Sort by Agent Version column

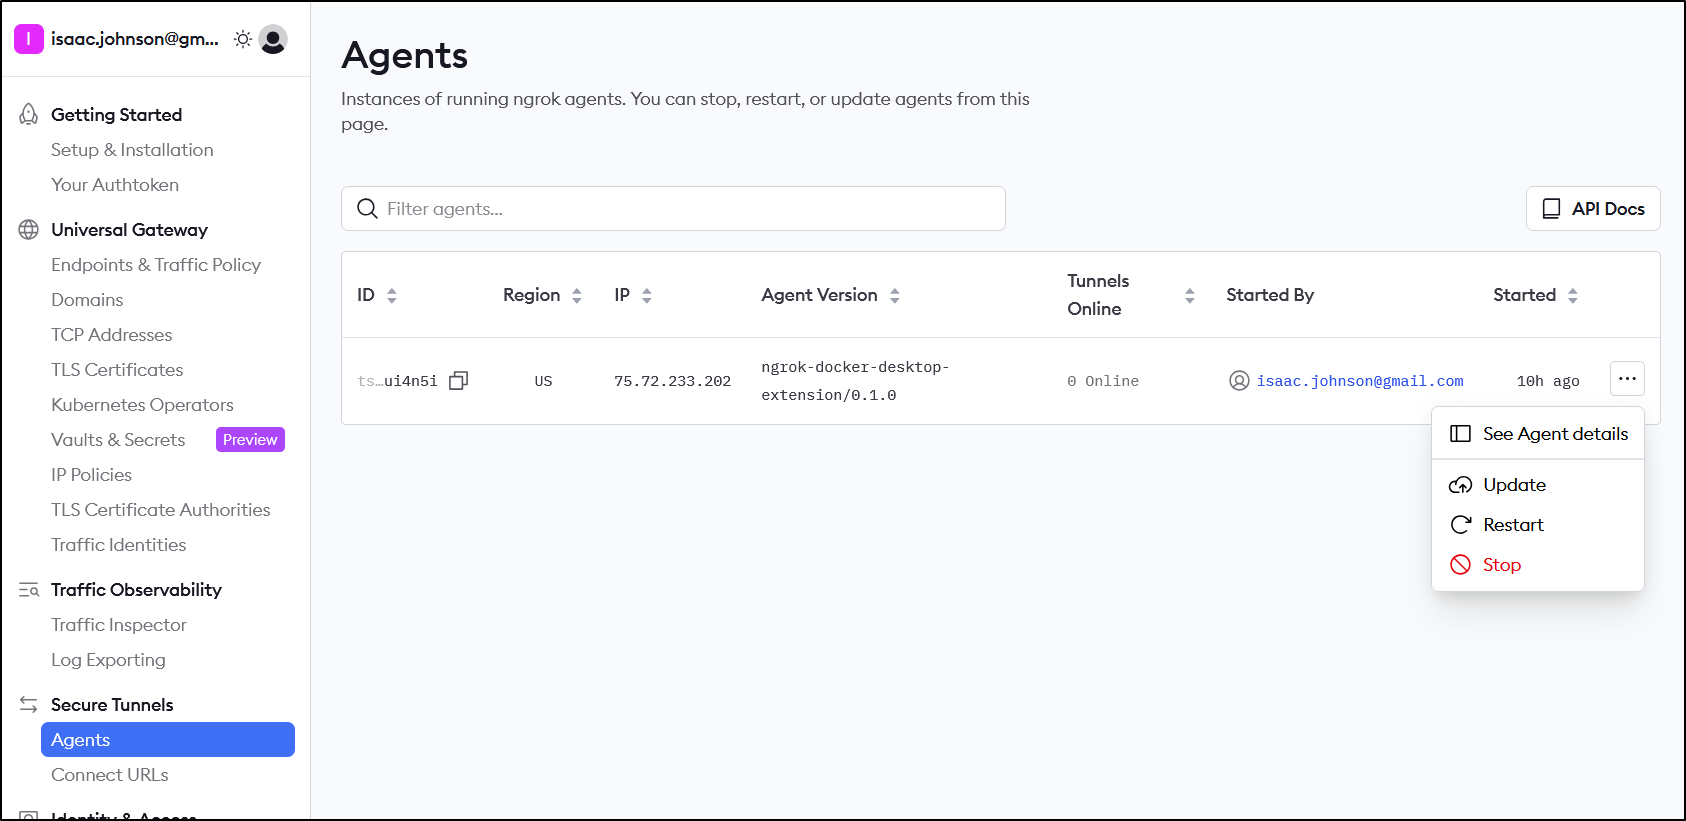[x=894, y=295]
